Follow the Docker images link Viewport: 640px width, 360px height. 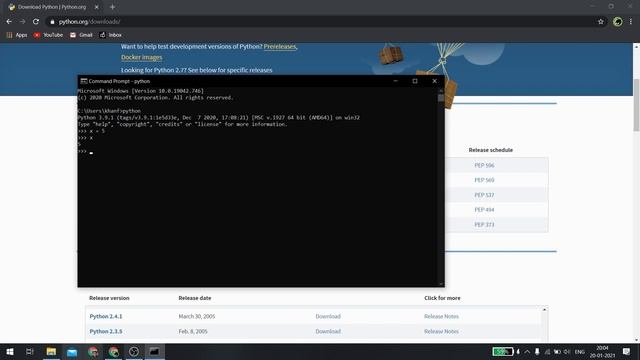click(142, 58)
